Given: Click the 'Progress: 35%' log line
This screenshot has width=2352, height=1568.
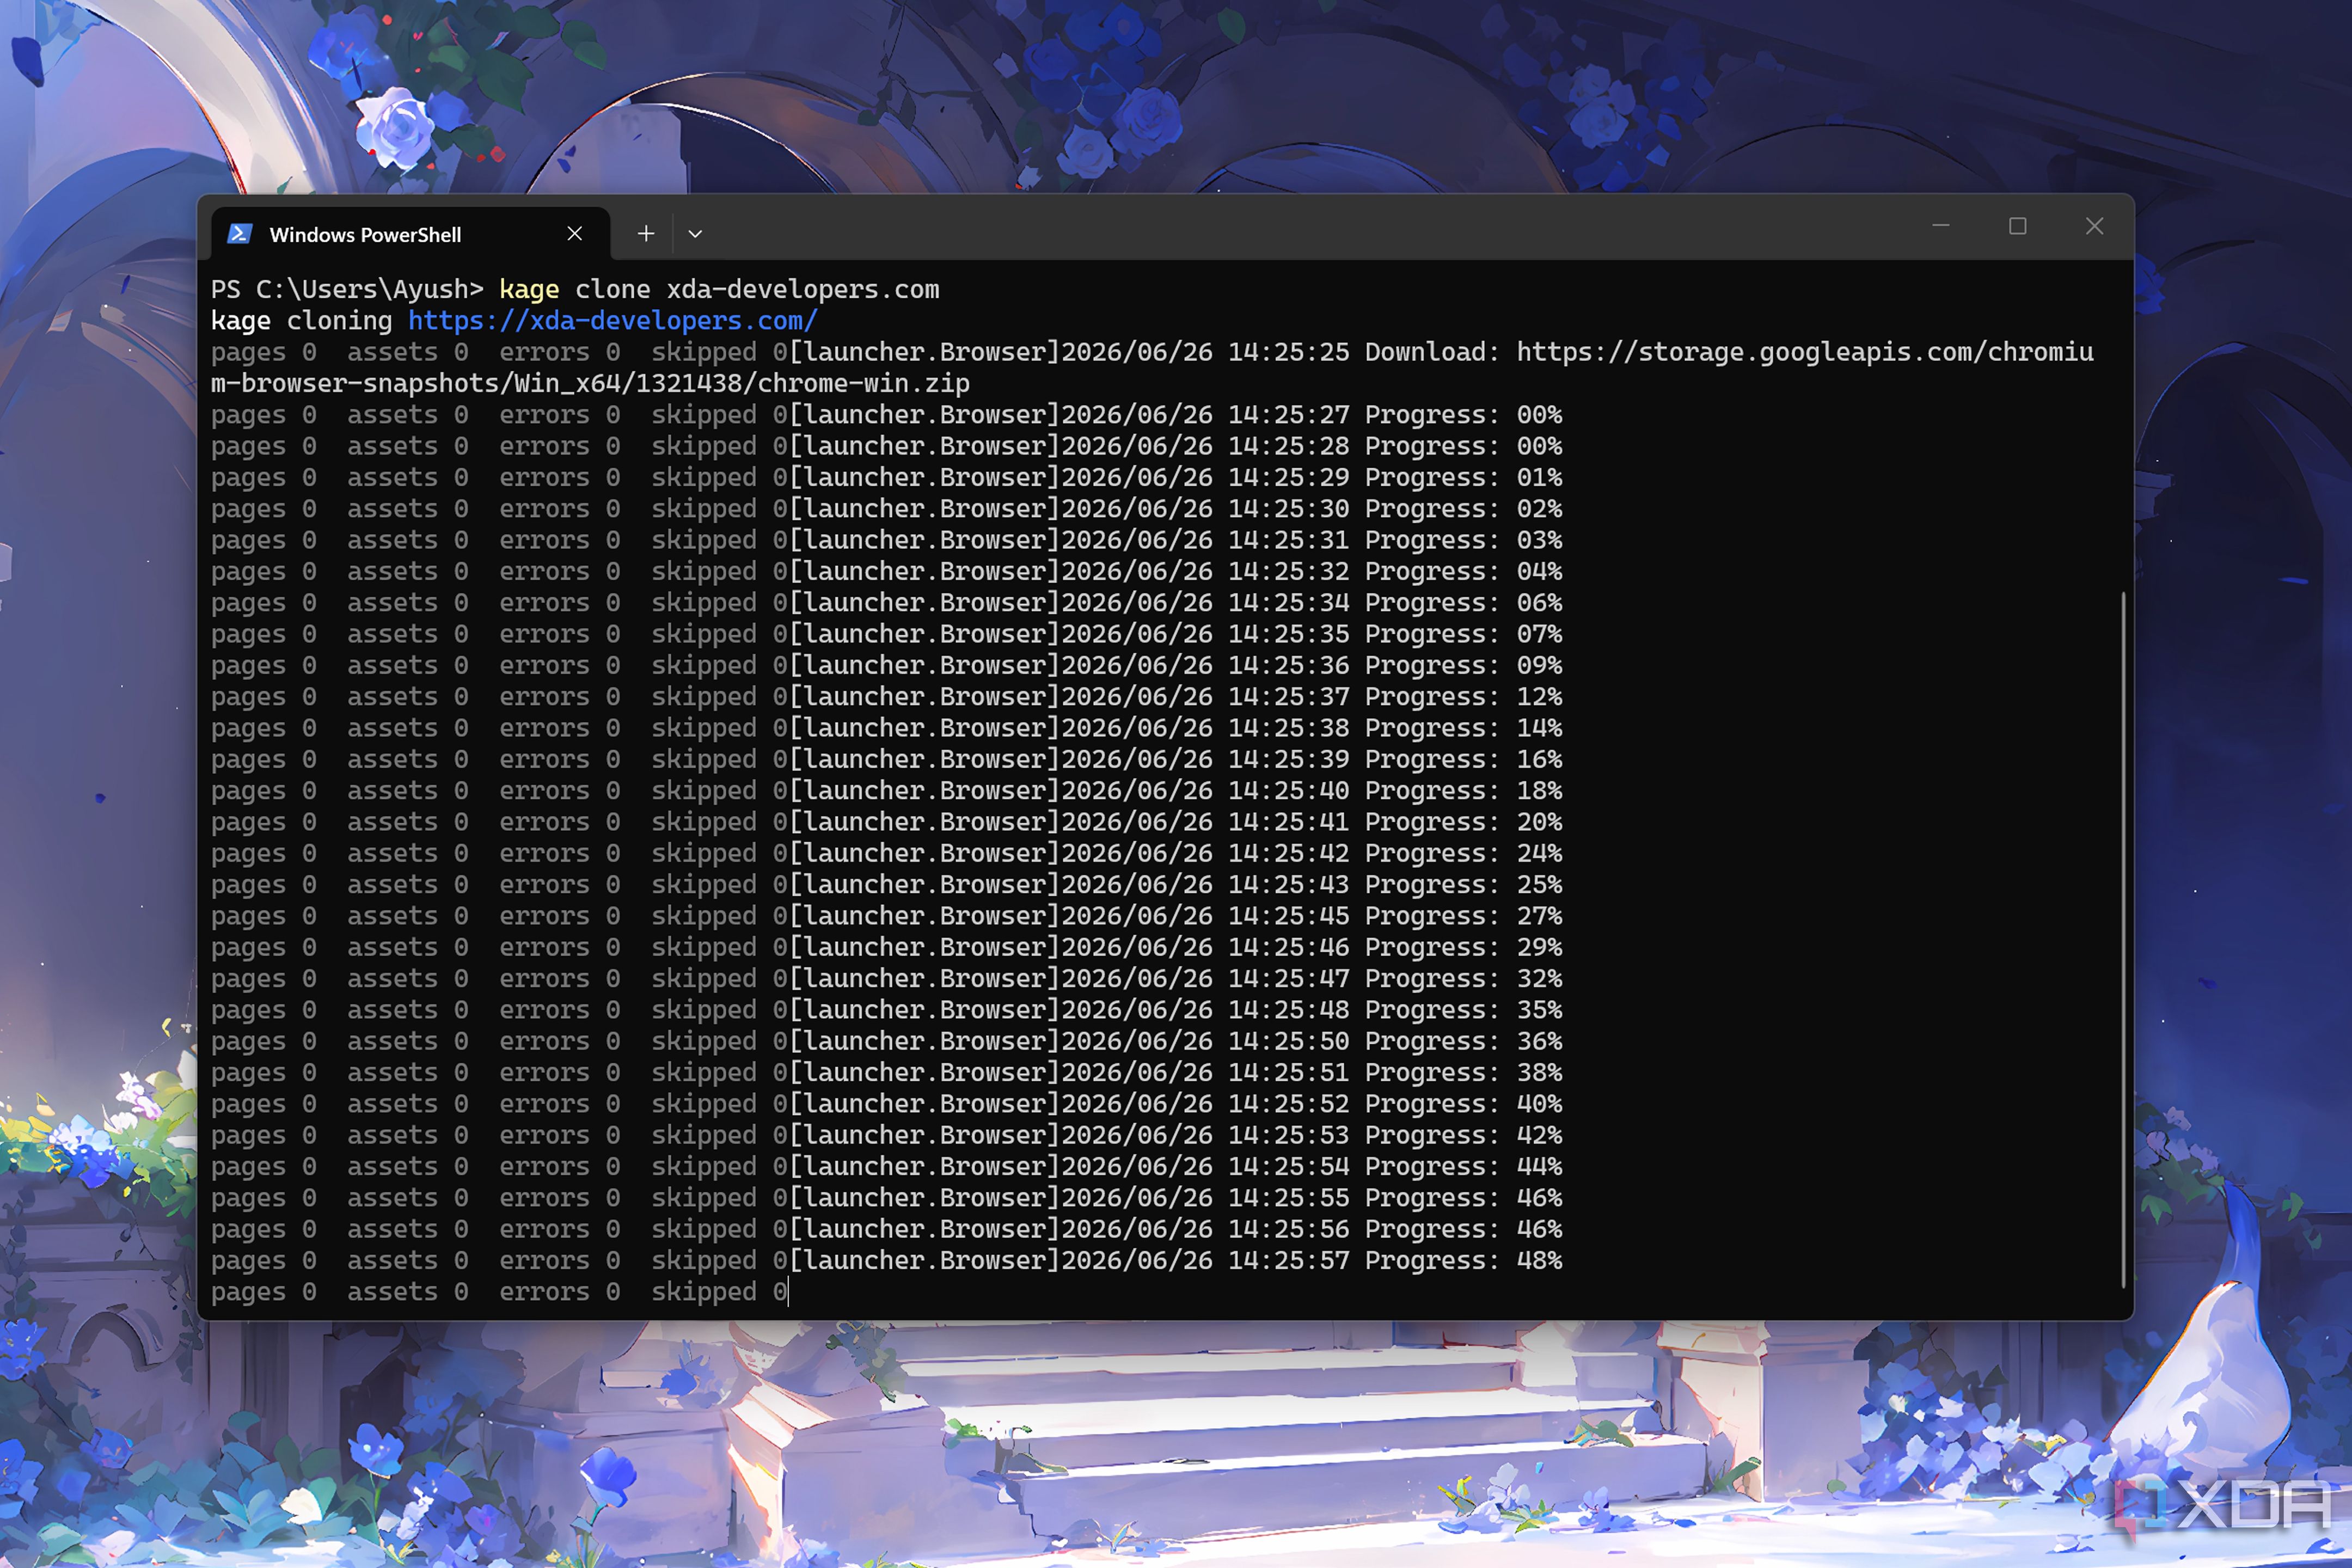Looking at the screenshot, I should point(886,1009).
